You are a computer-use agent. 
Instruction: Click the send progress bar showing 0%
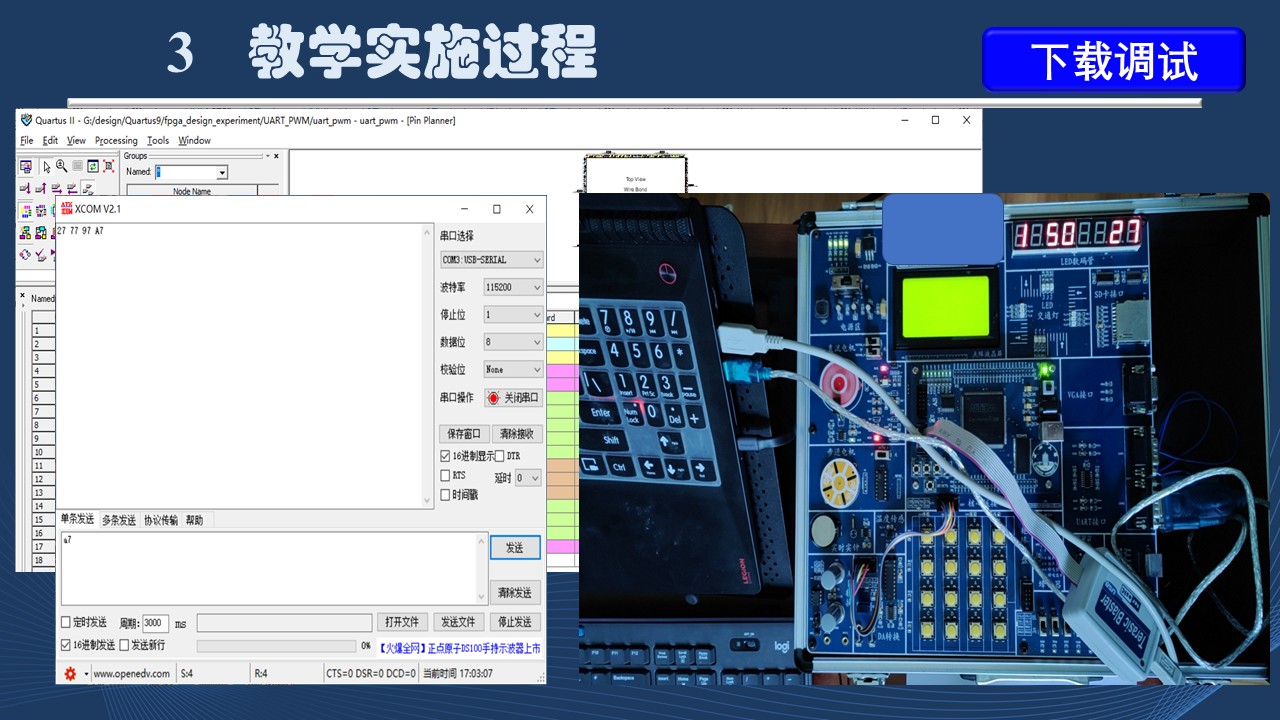pyautogui.click(x=276, y=646)
